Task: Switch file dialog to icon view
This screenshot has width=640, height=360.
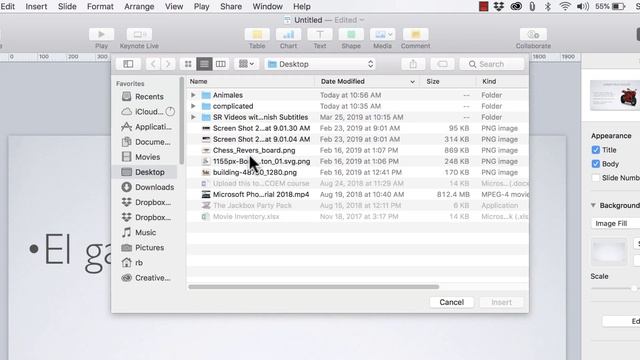Action: point(188,64)
